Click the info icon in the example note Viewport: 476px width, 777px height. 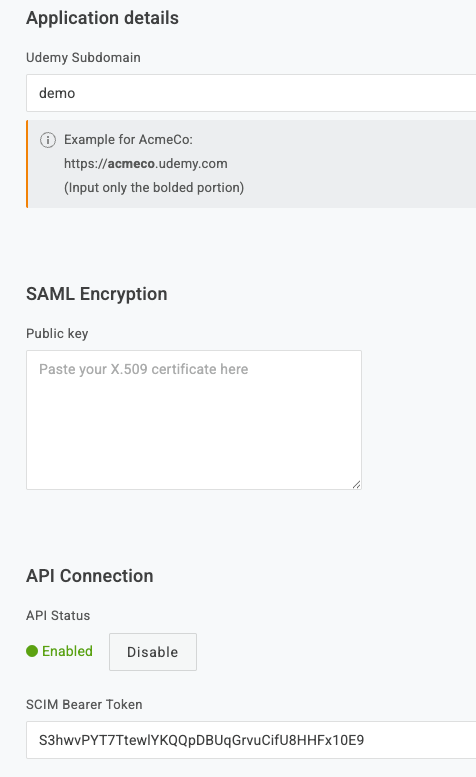pyautogui.click(x=48, y=140)
